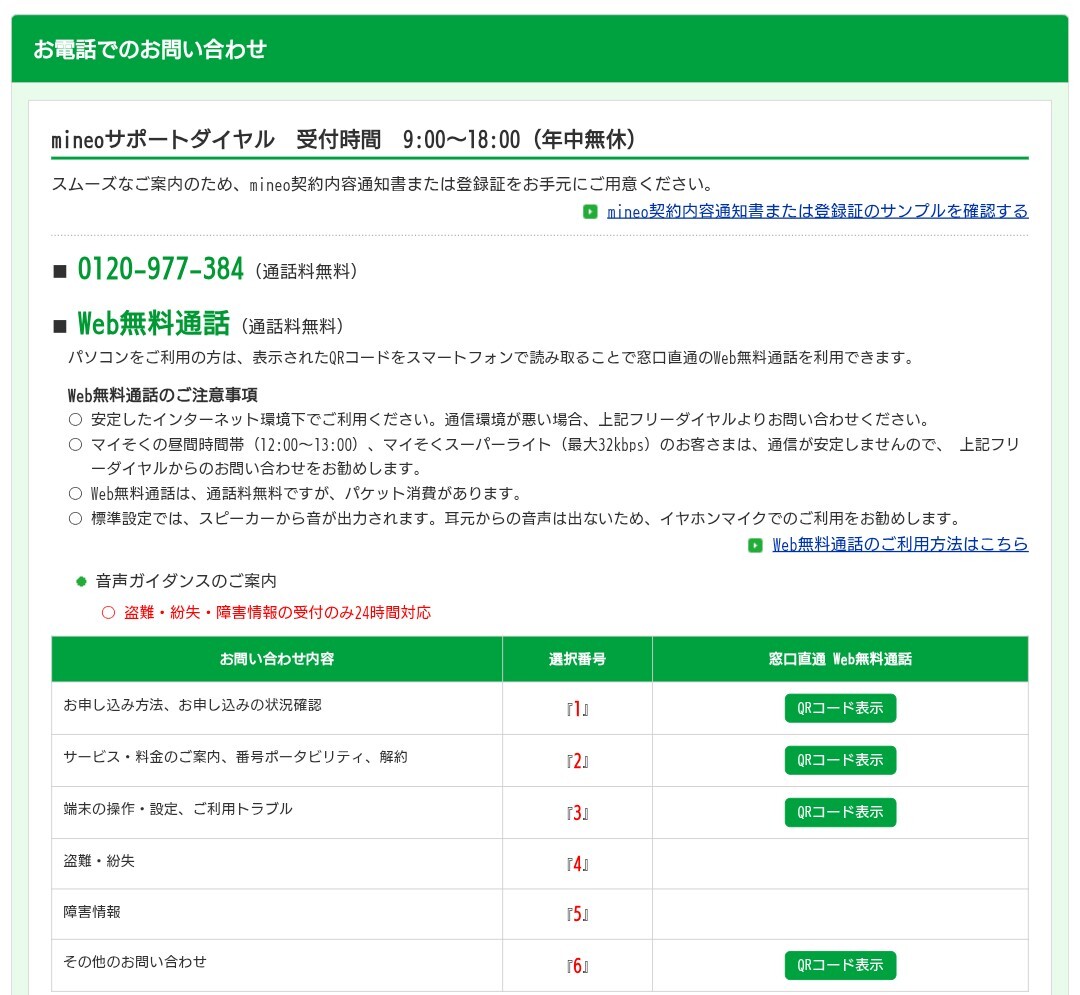Click (通話料無料) beside the Web無料通話 heading
The height and width of the screenshot is (995, 1080).
292,326
